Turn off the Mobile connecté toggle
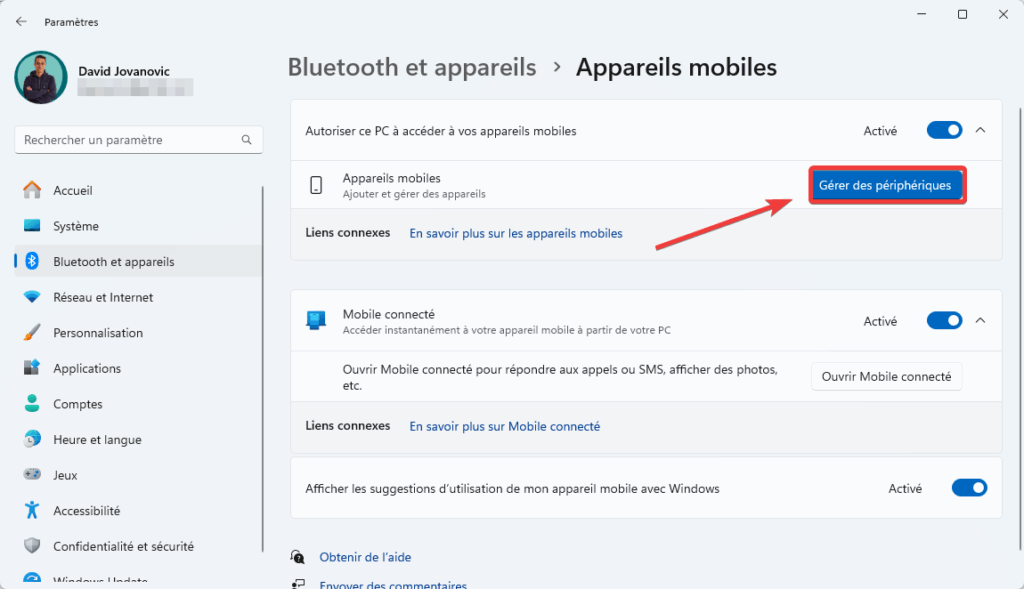The height and width of the screenshot is (589, 1024). click(x=944, y=321)
